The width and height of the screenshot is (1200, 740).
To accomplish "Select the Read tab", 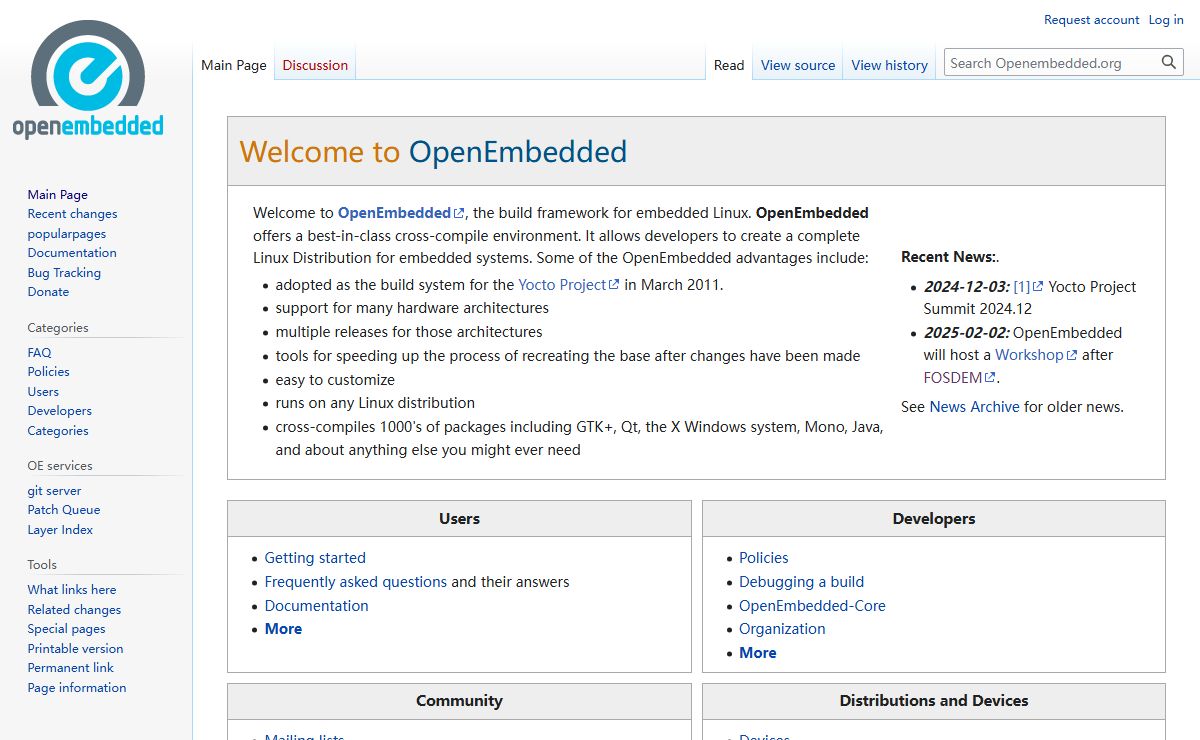I will [729, 65].
